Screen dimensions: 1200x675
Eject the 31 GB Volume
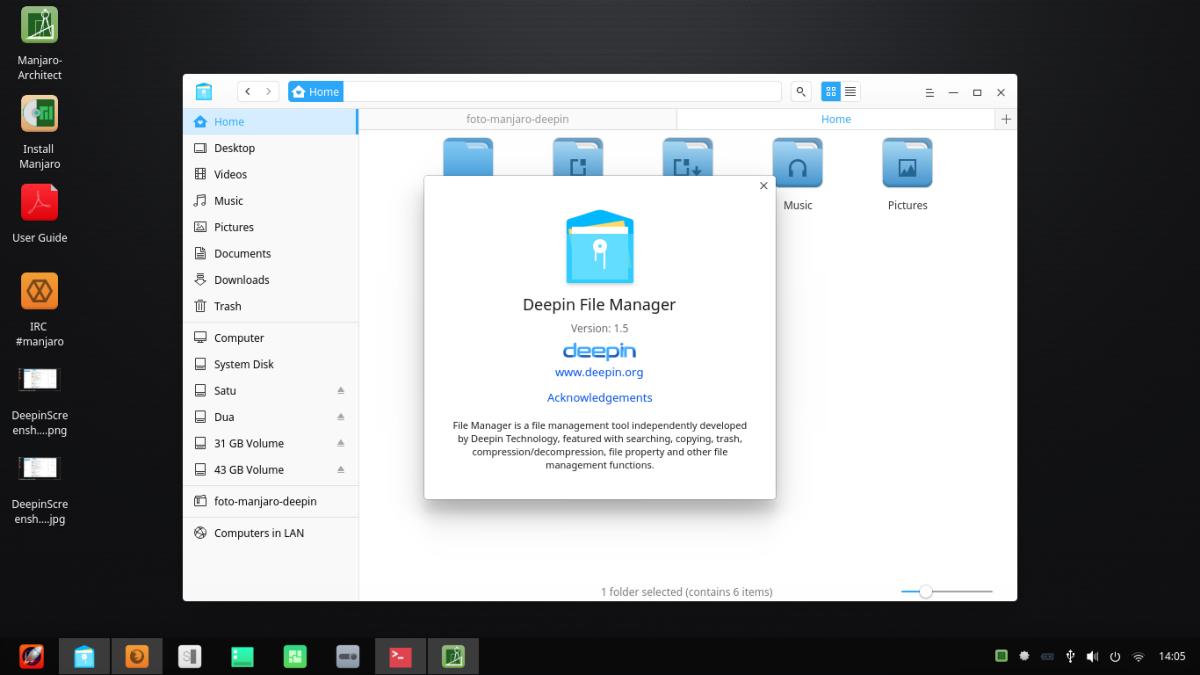340,443
